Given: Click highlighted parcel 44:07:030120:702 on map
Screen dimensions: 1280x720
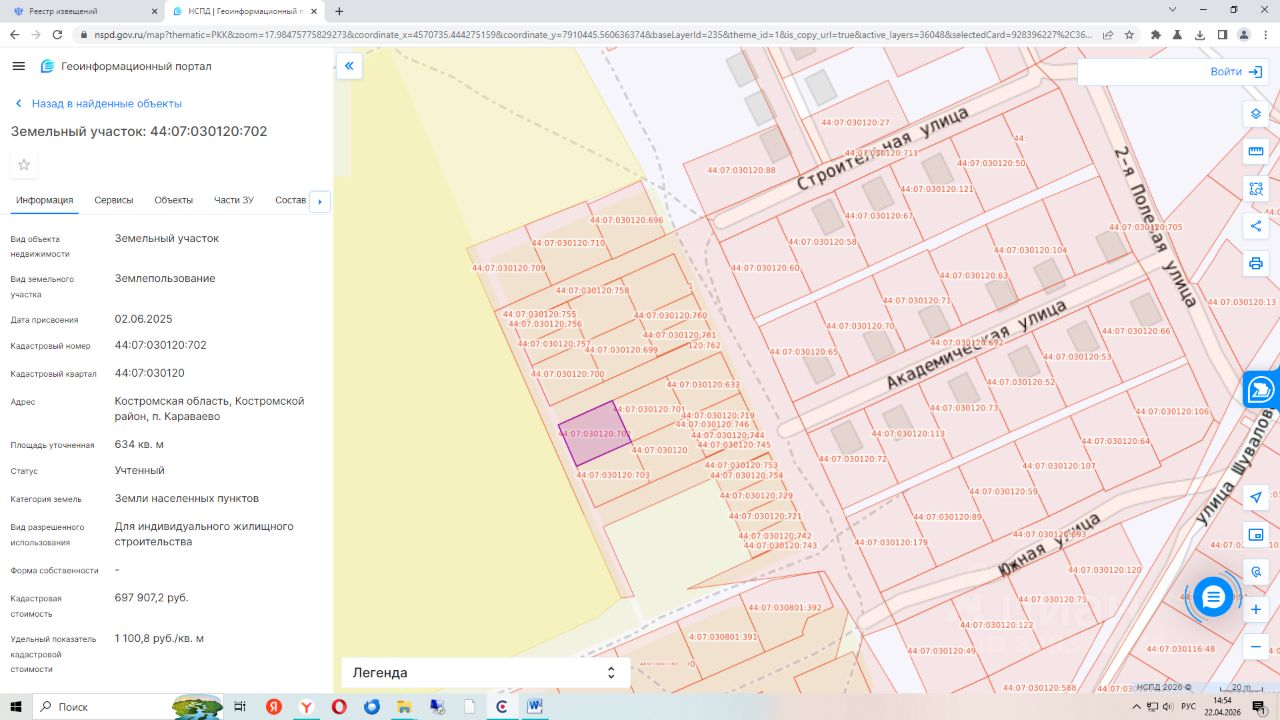Looking at the screenshot, I should tap(593, 433).
